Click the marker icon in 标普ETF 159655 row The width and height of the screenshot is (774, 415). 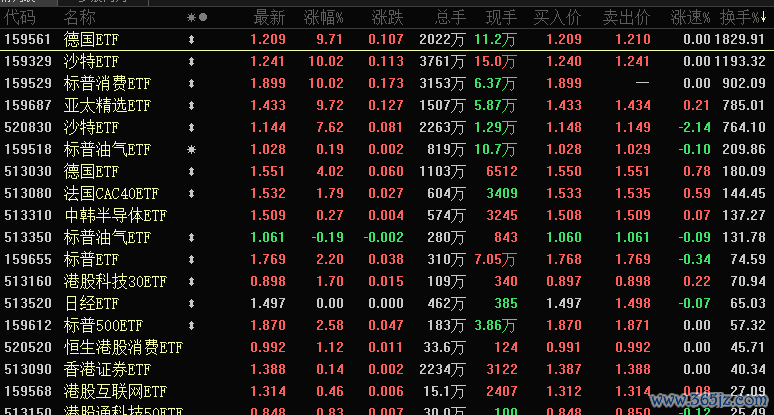(192, 259)
